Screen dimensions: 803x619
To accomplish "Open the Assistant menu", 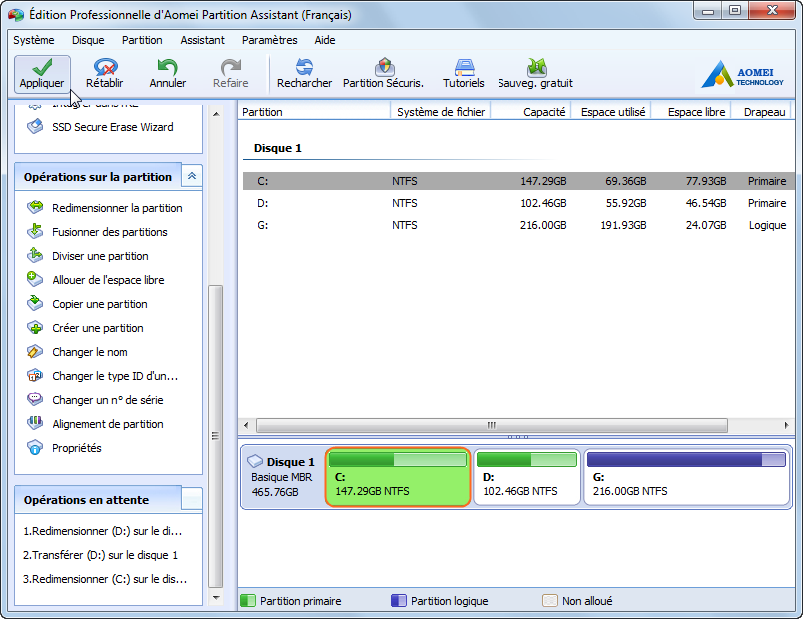I will pyautogui.click(x=202, y=40).
